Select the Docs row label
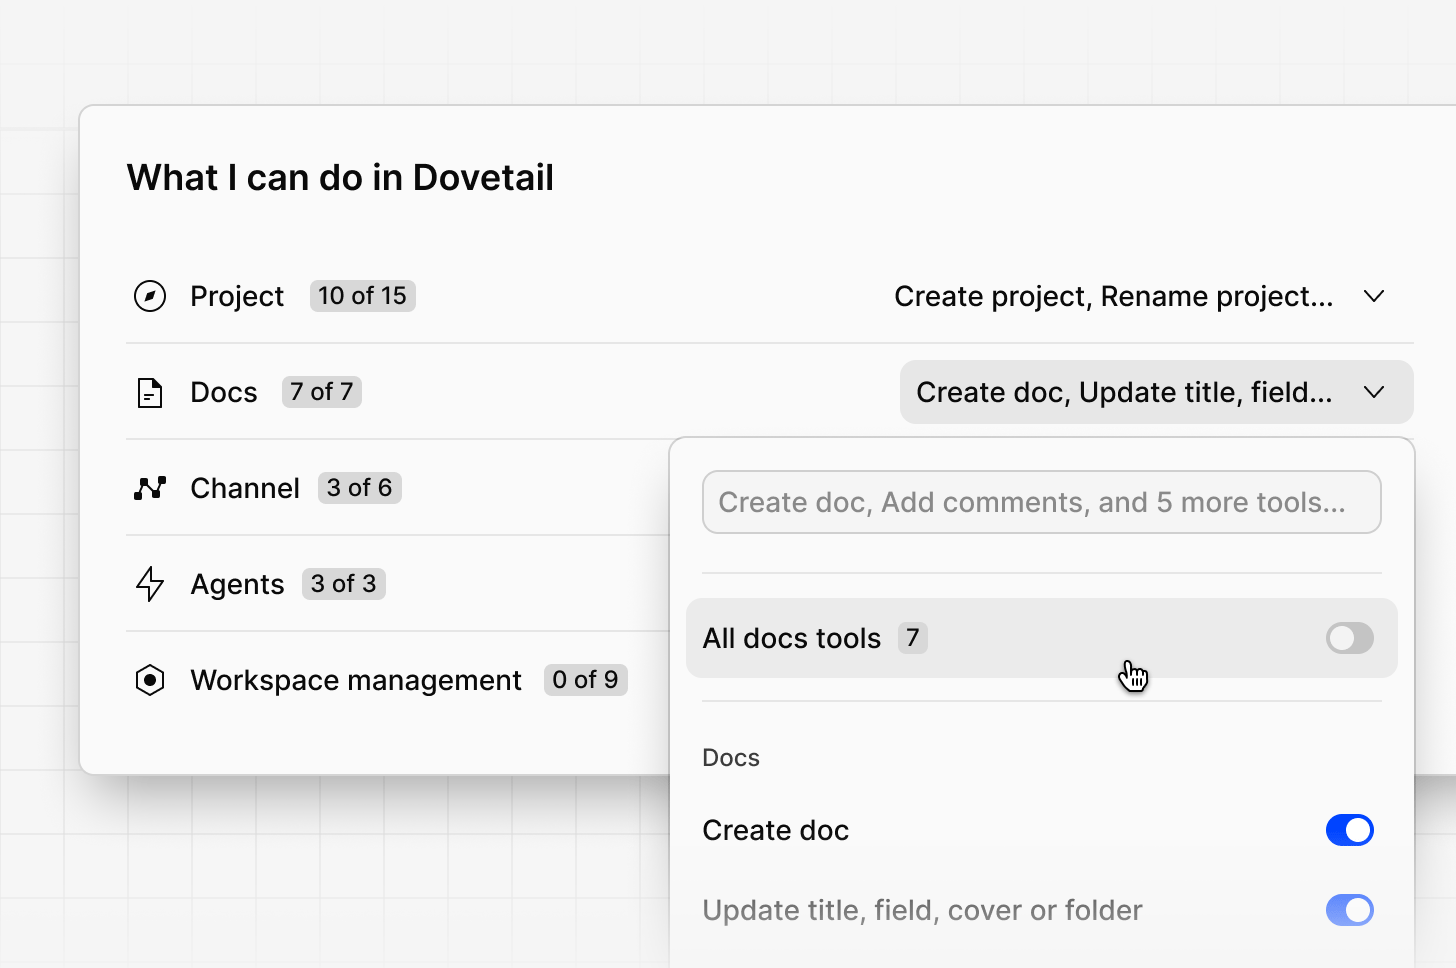Image resolution: width=1456 pixels, height=968 pixels. pos(224,392)
